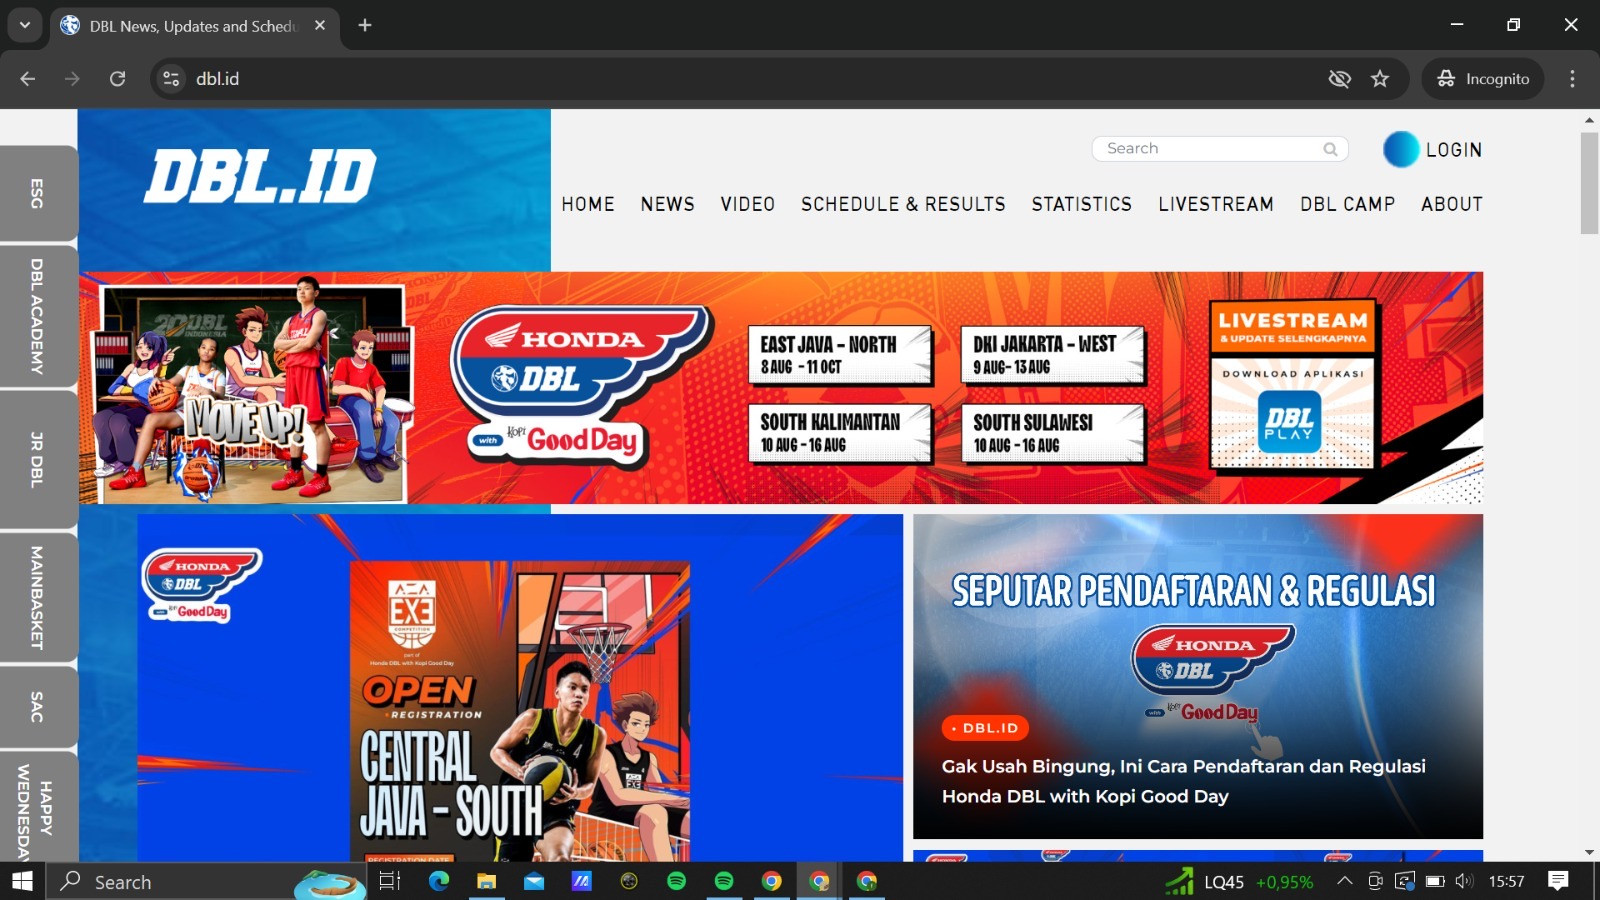Open Microsoft Edge from taskbar

coord(438,881)
